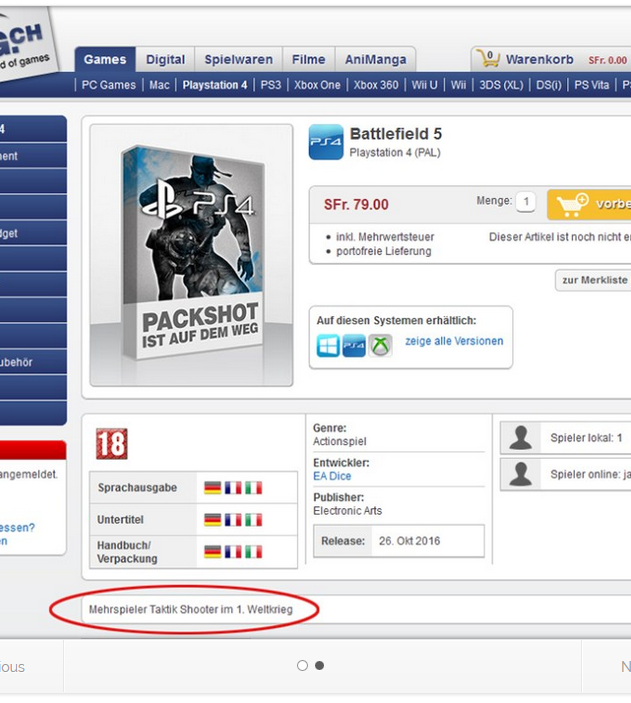Open the Games tab
Screen dimensions: 631x703
pos(105,60)
